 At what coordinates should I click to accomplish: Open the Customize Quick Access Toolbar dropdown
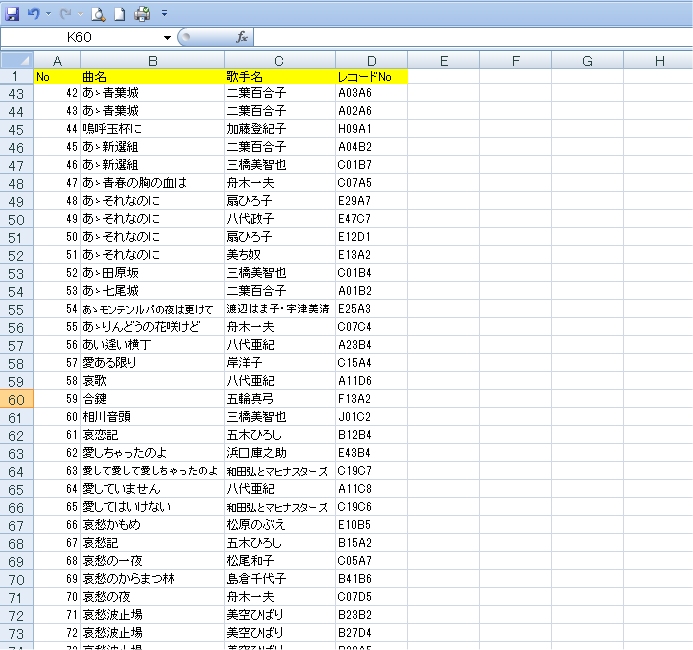(x=164, y=14)
